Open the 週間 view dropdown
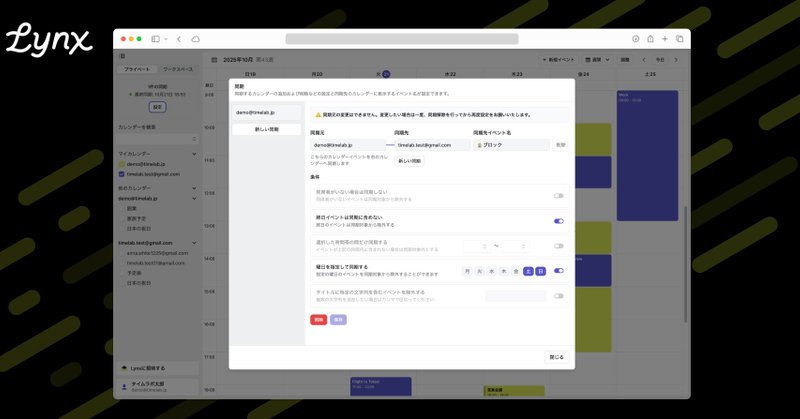Screen dimensions: 800x419 click(x=597, y=60)
